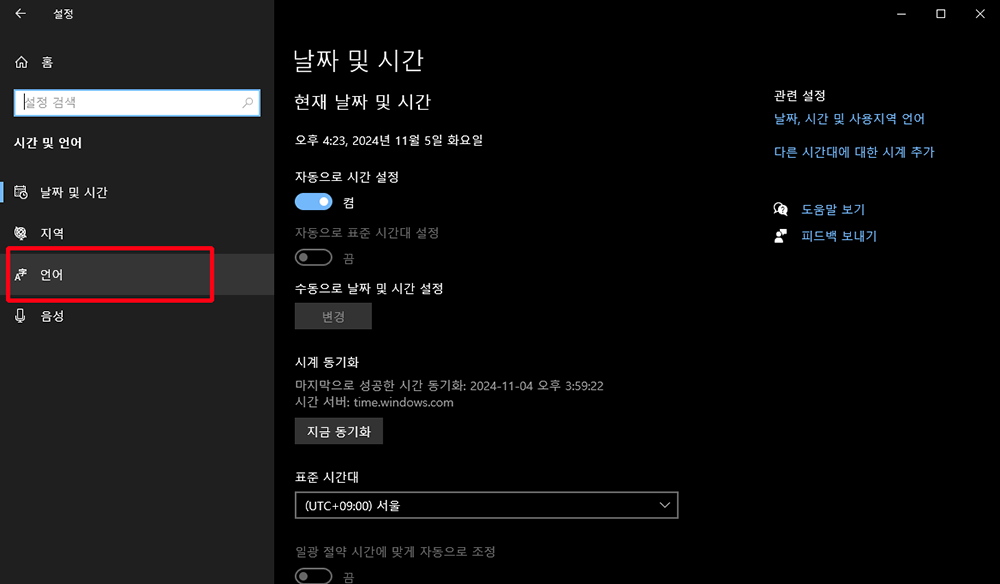The width and height of the screenshot is (1000, 584).
Task: Open the 홈 settings page
Action: [x=137, y=62]
